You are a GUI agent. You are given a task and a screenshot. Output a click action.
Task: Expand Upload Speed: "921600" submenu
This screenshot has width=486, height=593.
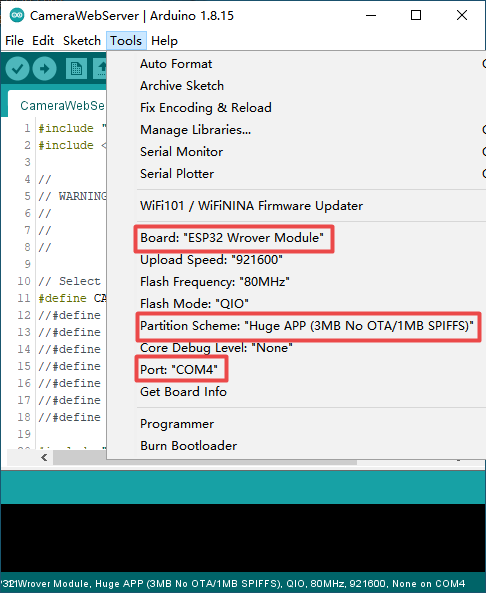pos(296,260)
